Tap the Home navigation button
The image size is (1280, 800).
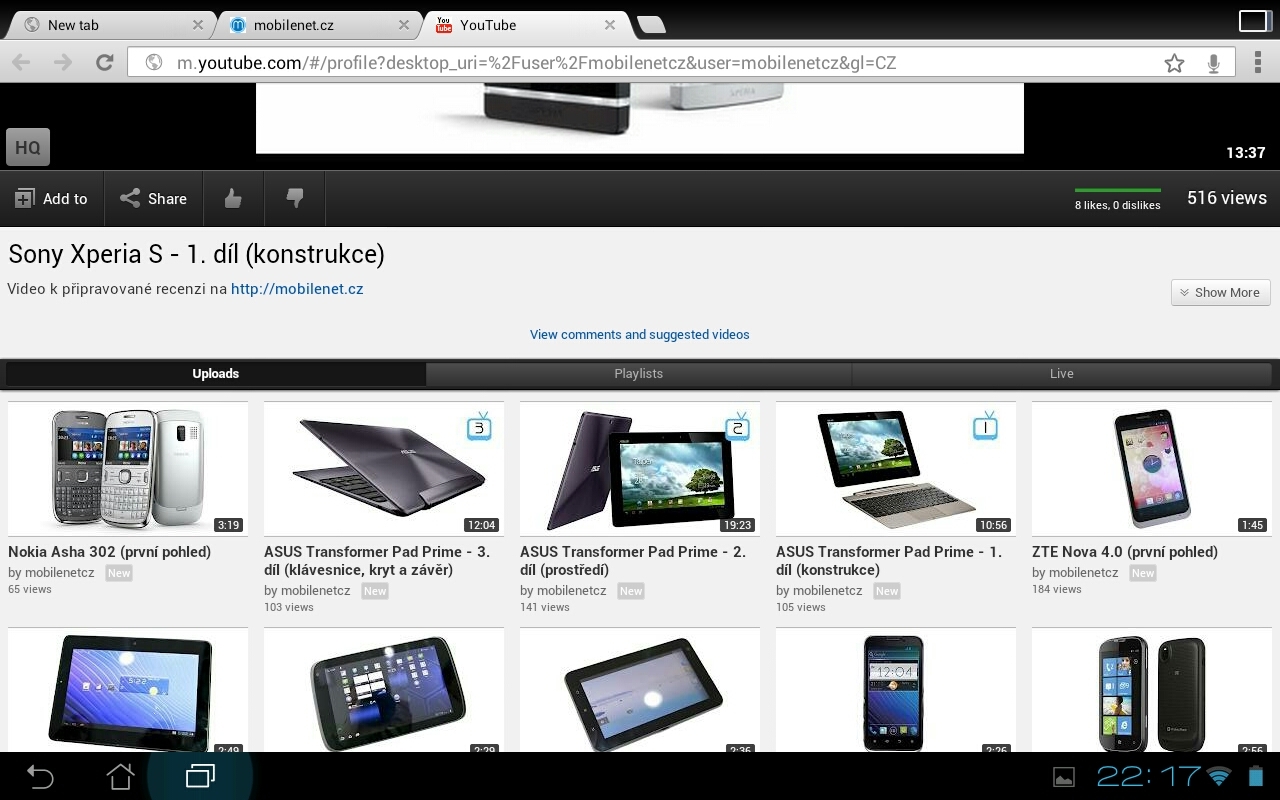[x=119, y=776]
